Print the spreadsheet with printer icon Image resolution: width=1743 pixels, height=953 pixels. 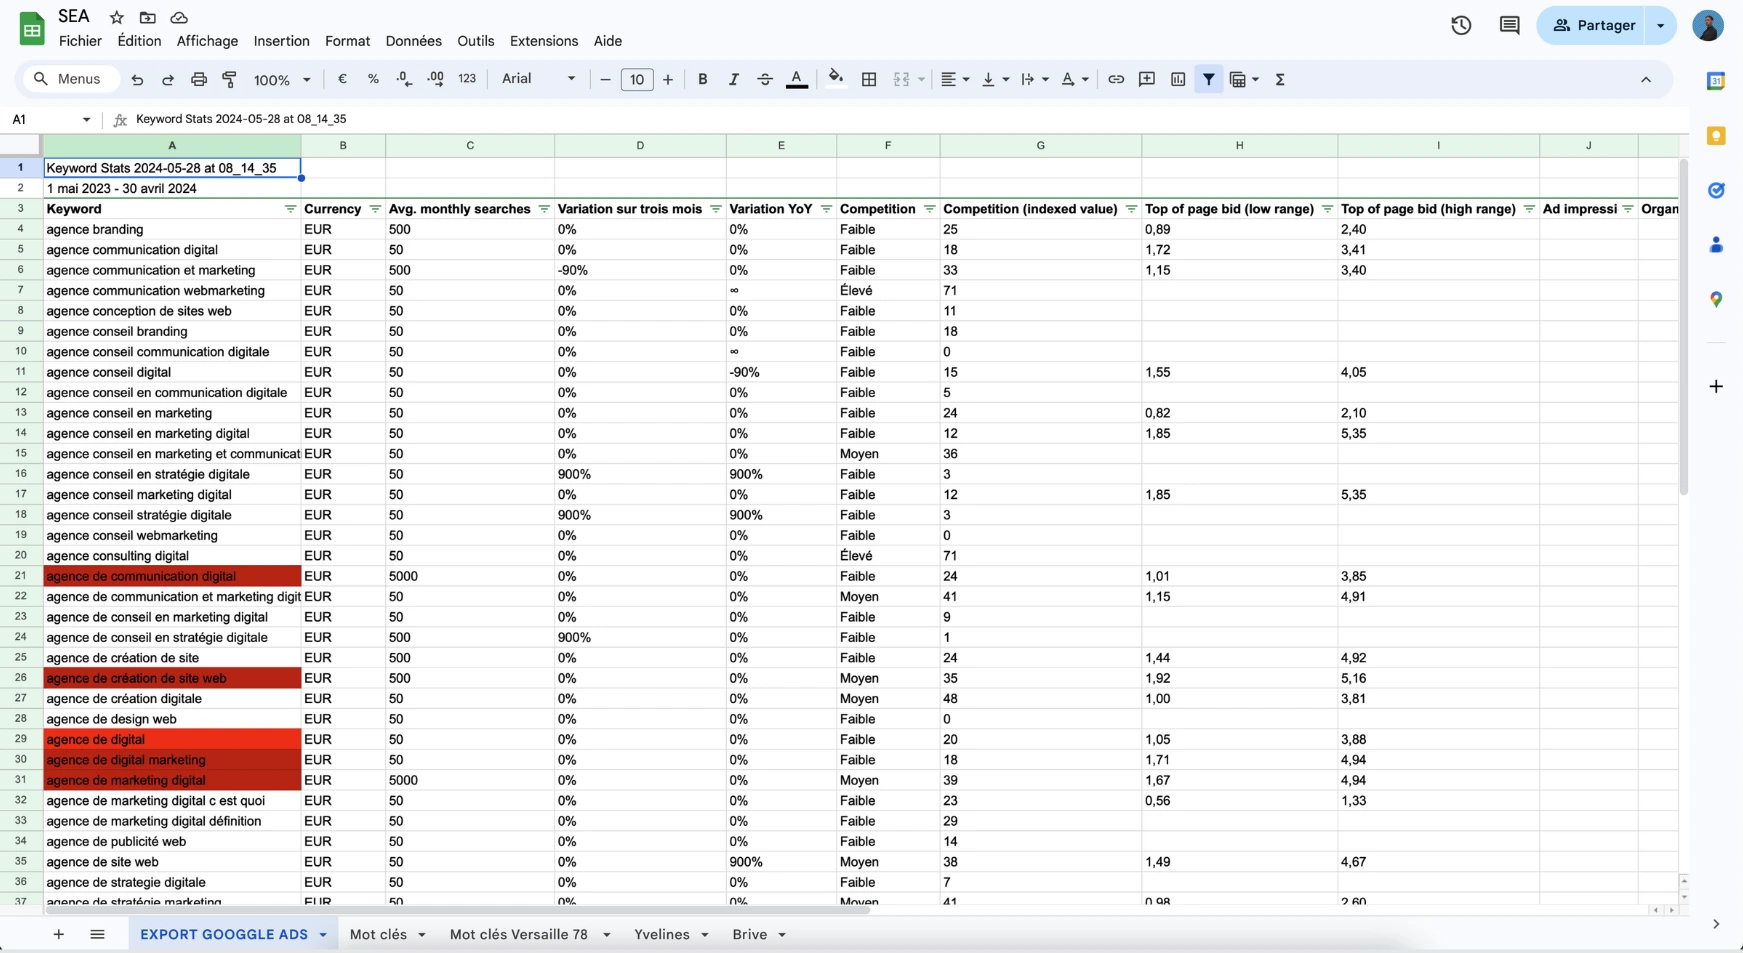(x=199, y=80)
